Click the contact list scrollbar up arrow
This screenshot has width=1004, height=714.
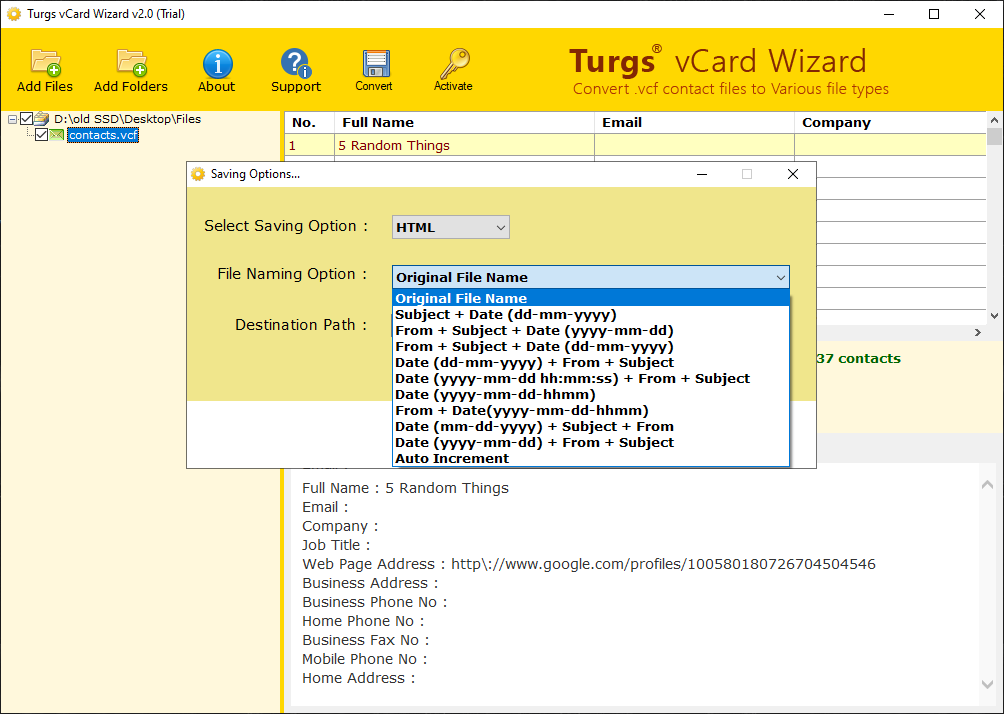pyautogui.click(x=994, y=120)
